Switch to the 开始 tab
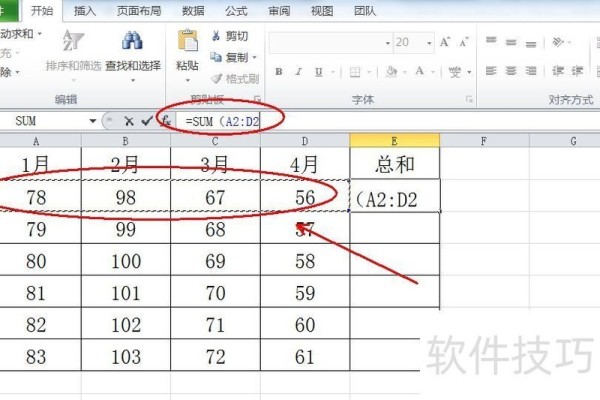Image resolution: width=600 pixels, height=400 pixels. pyautogui.click(x=42, y=11)
